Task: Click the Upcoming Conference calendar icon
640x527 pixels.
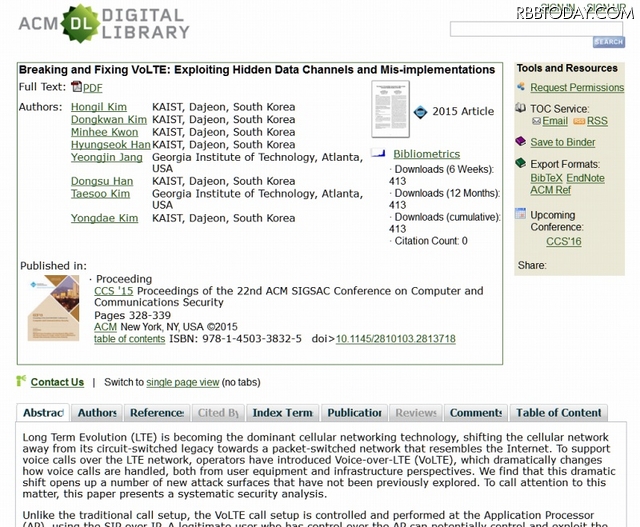Action: point(520,213)
